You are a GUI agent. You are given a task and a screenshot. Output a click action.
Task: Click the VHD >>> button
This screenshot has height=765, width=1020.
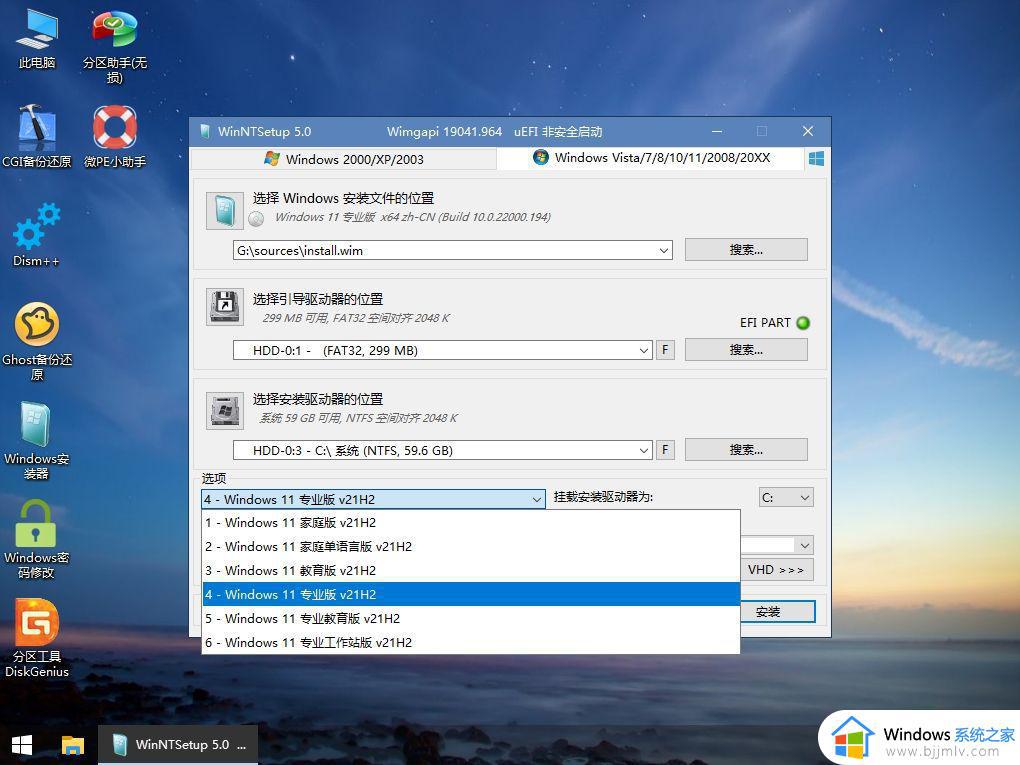pyautogui.click(x=777, y=570)
